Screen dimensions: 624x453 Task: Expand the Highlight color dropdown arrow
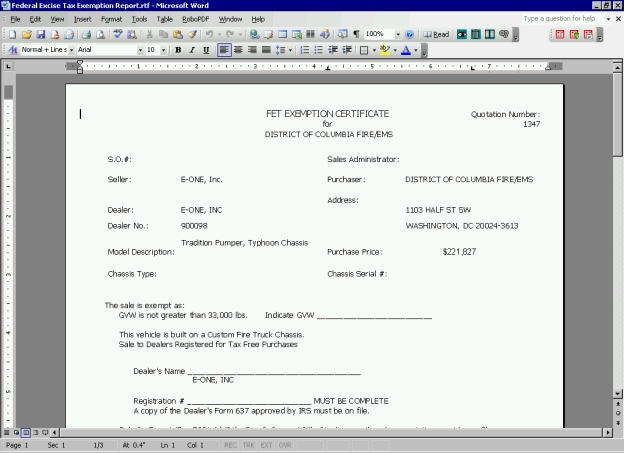pyautogui.click(x=395, y=50)
